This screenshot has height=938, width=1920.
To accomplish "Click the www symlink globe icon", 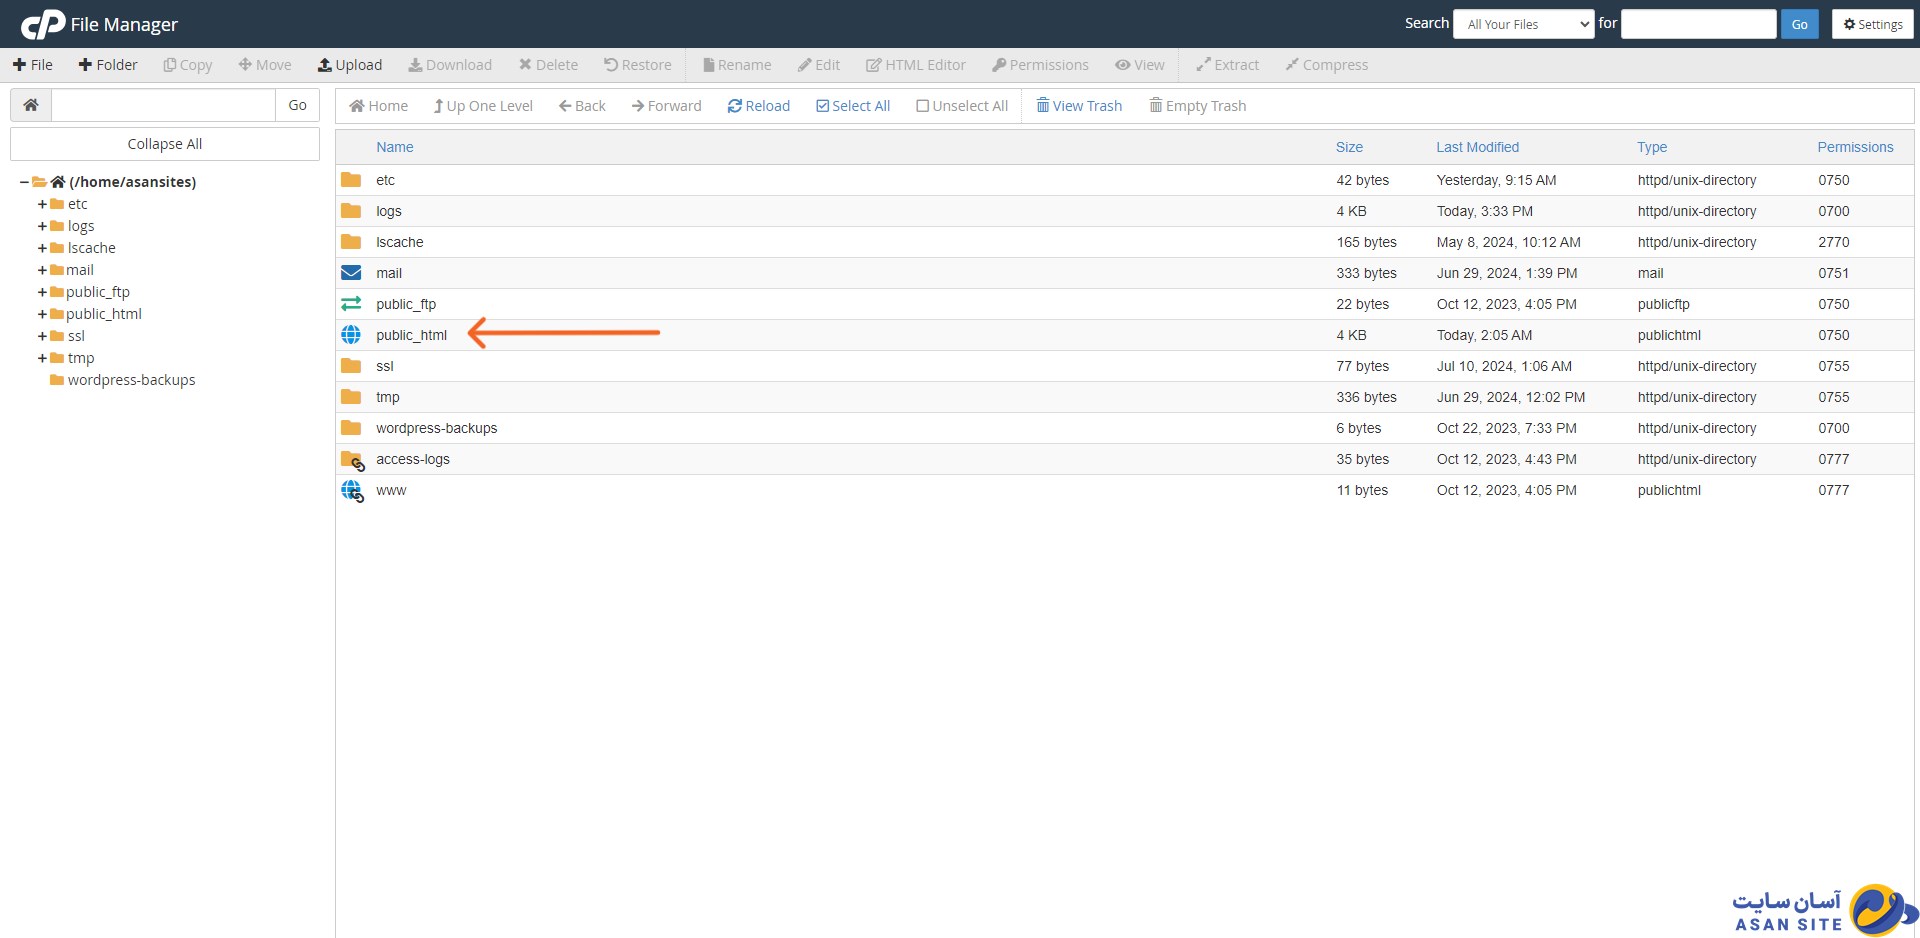I will tap(352, 491).
